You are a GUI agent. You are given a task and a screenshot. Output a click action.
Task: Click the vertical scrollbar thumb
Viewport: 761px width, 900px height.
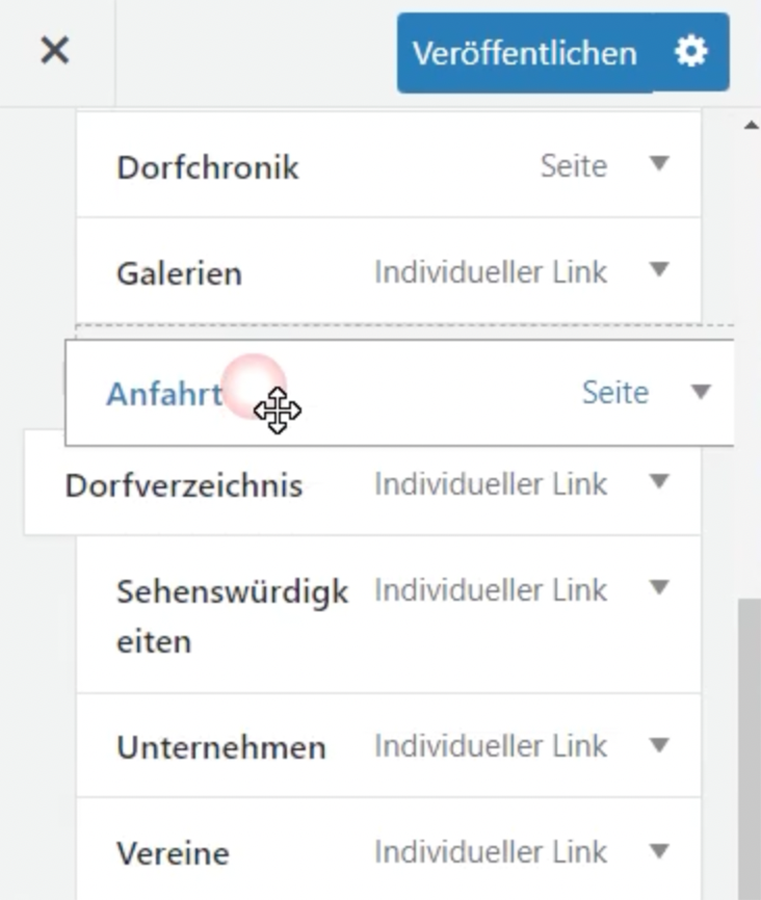(x=749, y=750)
